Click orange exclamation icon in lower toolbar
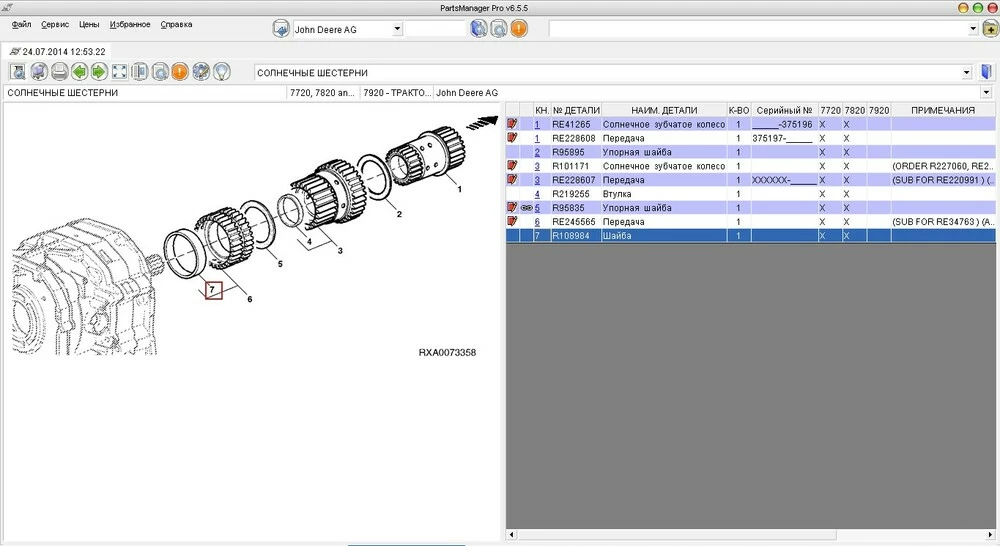This screenshot has width=1000, height=546. point(180,72)
